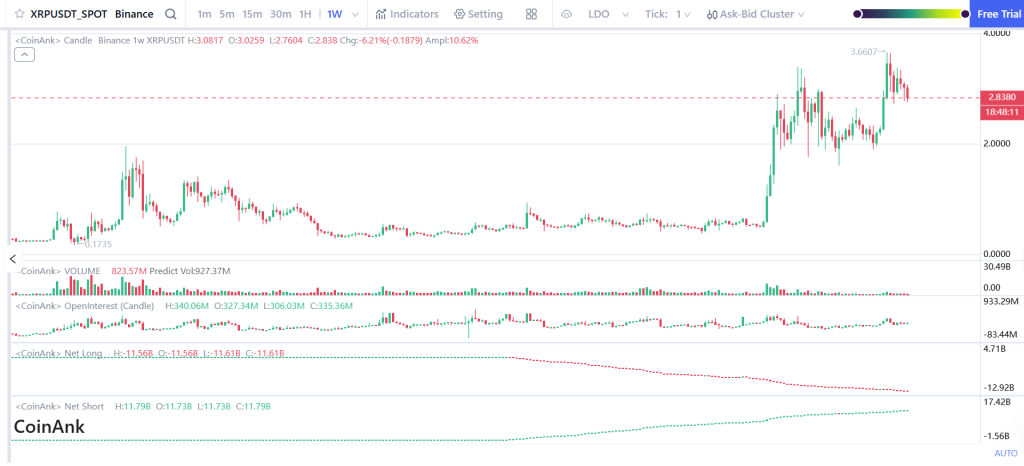Click the Ampl:10.62% value
This screenshot has width=1024, height=466.
pyautogui.click(x=451, y=40)
